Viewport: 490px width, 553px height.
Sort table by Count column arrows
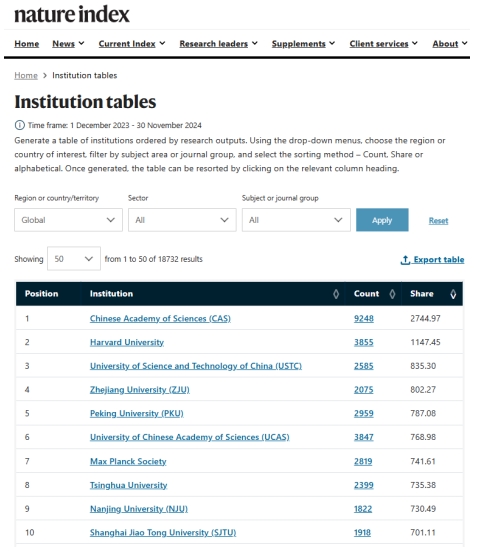392,294
